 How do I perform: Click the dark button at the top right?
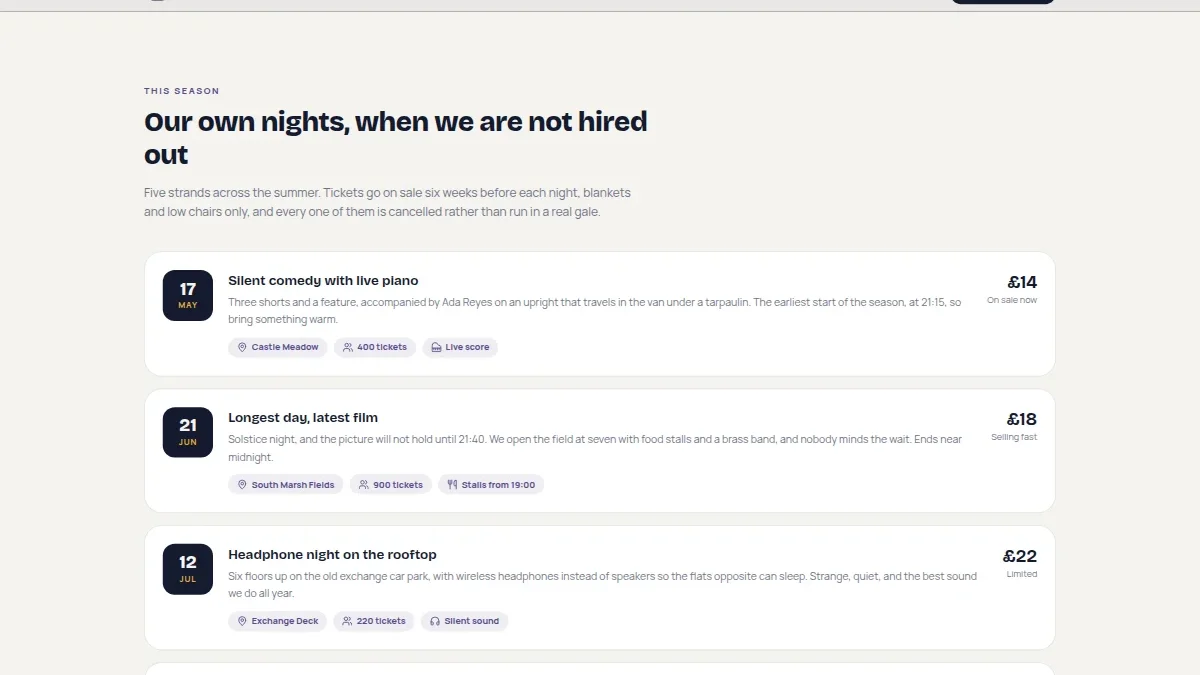(1003, 2)
